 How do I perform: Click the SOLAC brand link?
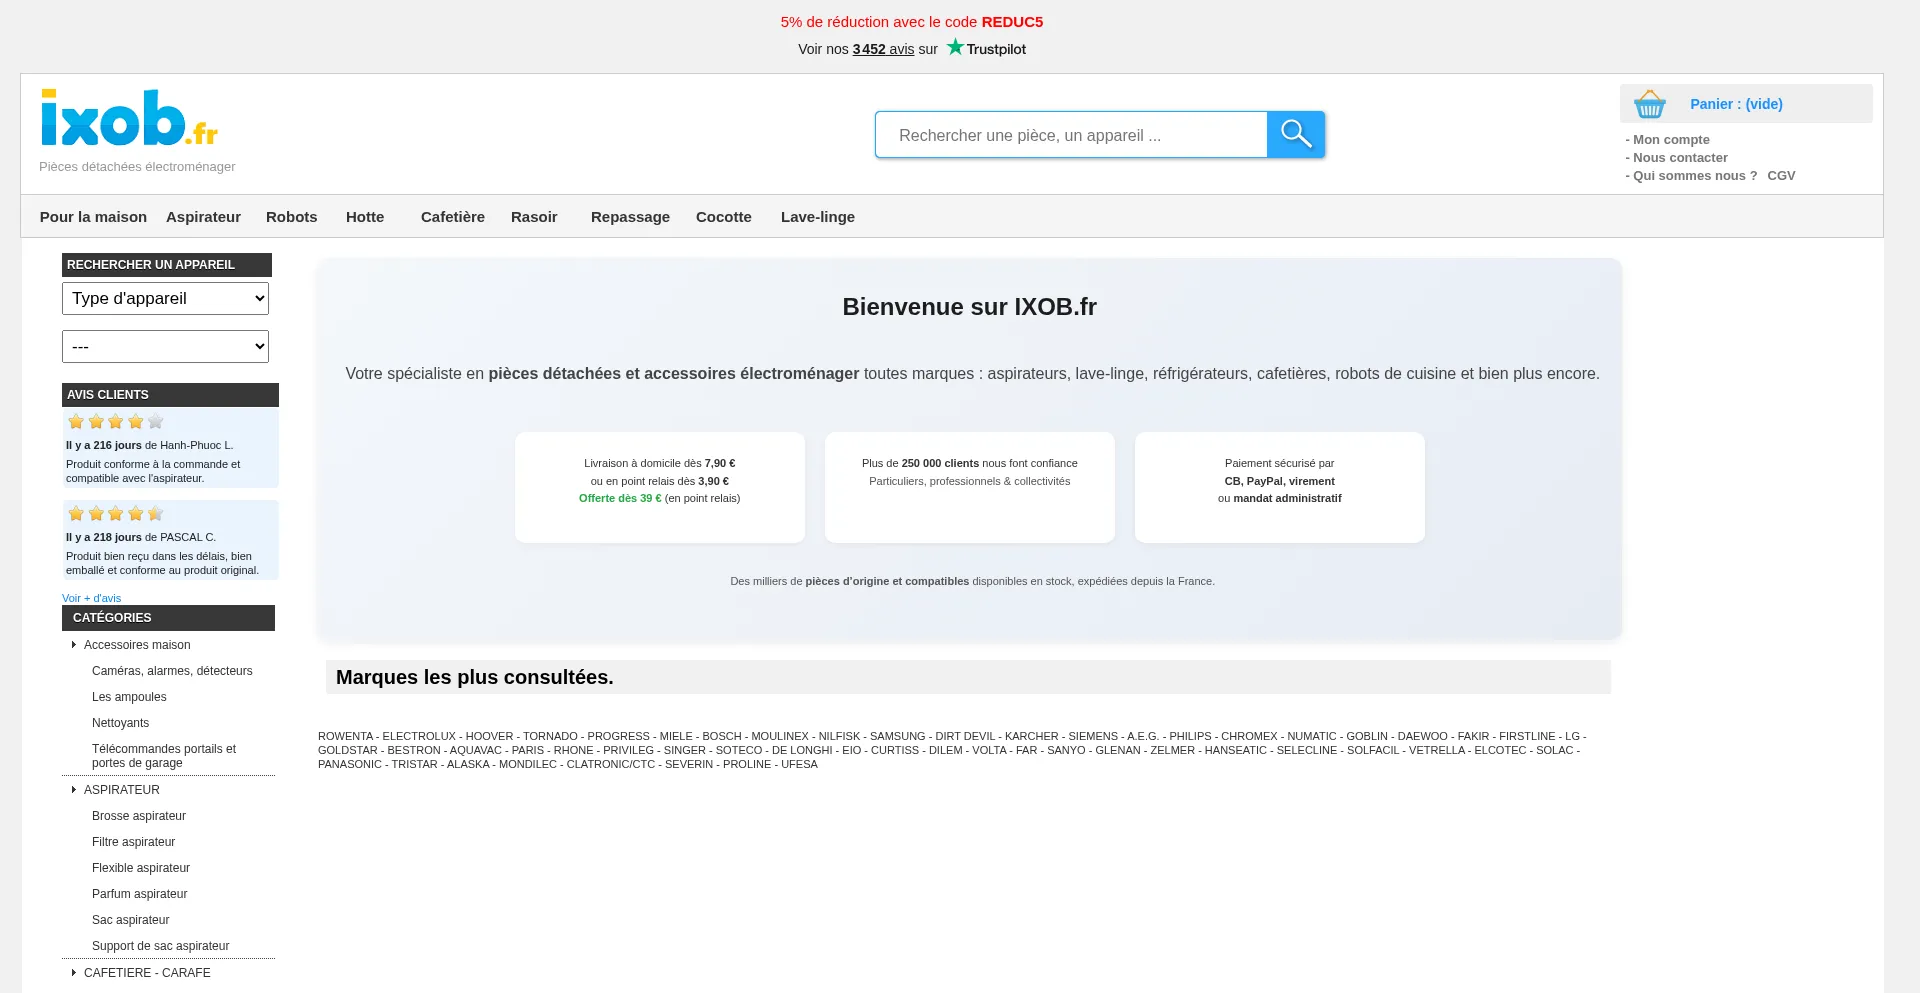coord(1555,750)
